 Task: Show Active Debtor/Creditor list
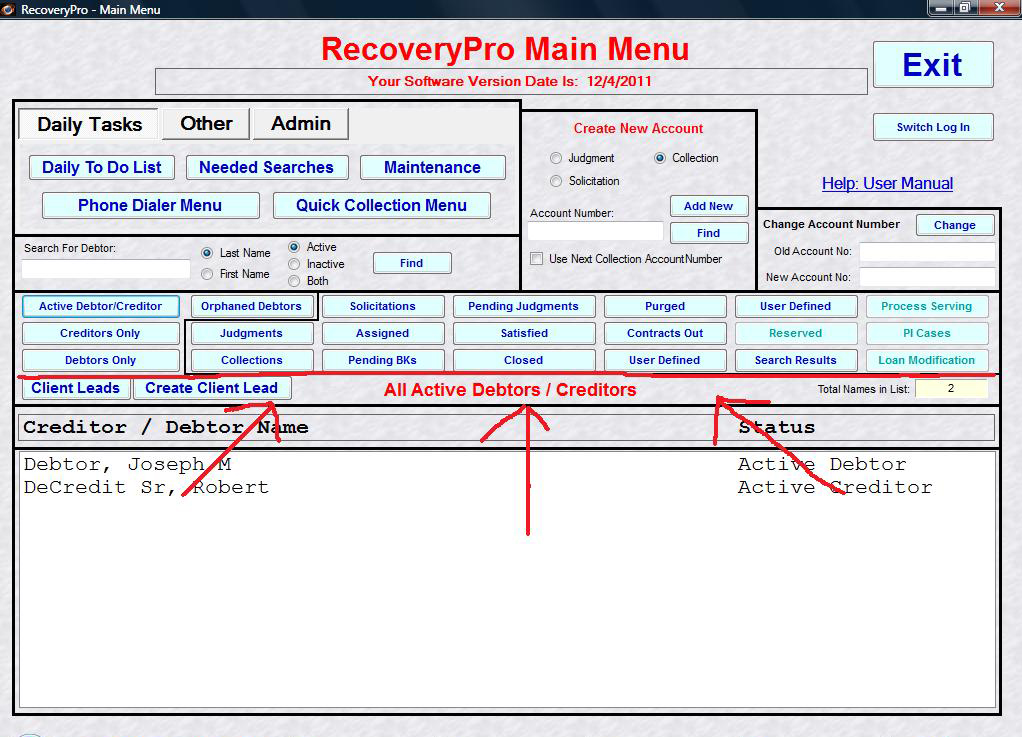100,306
